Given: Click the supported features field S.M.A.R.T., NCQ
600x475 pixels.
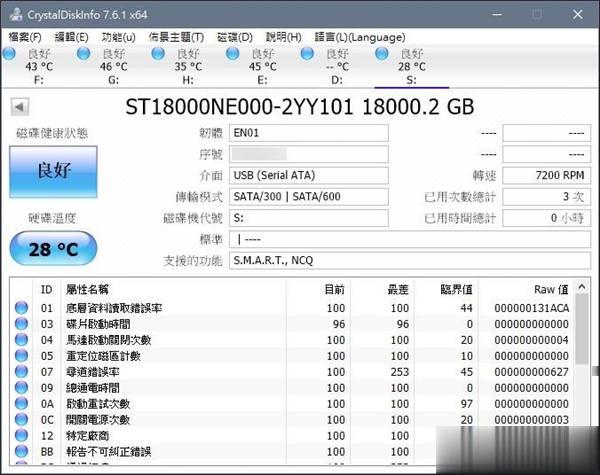Looking at the screenshot, I should [410, 260].
